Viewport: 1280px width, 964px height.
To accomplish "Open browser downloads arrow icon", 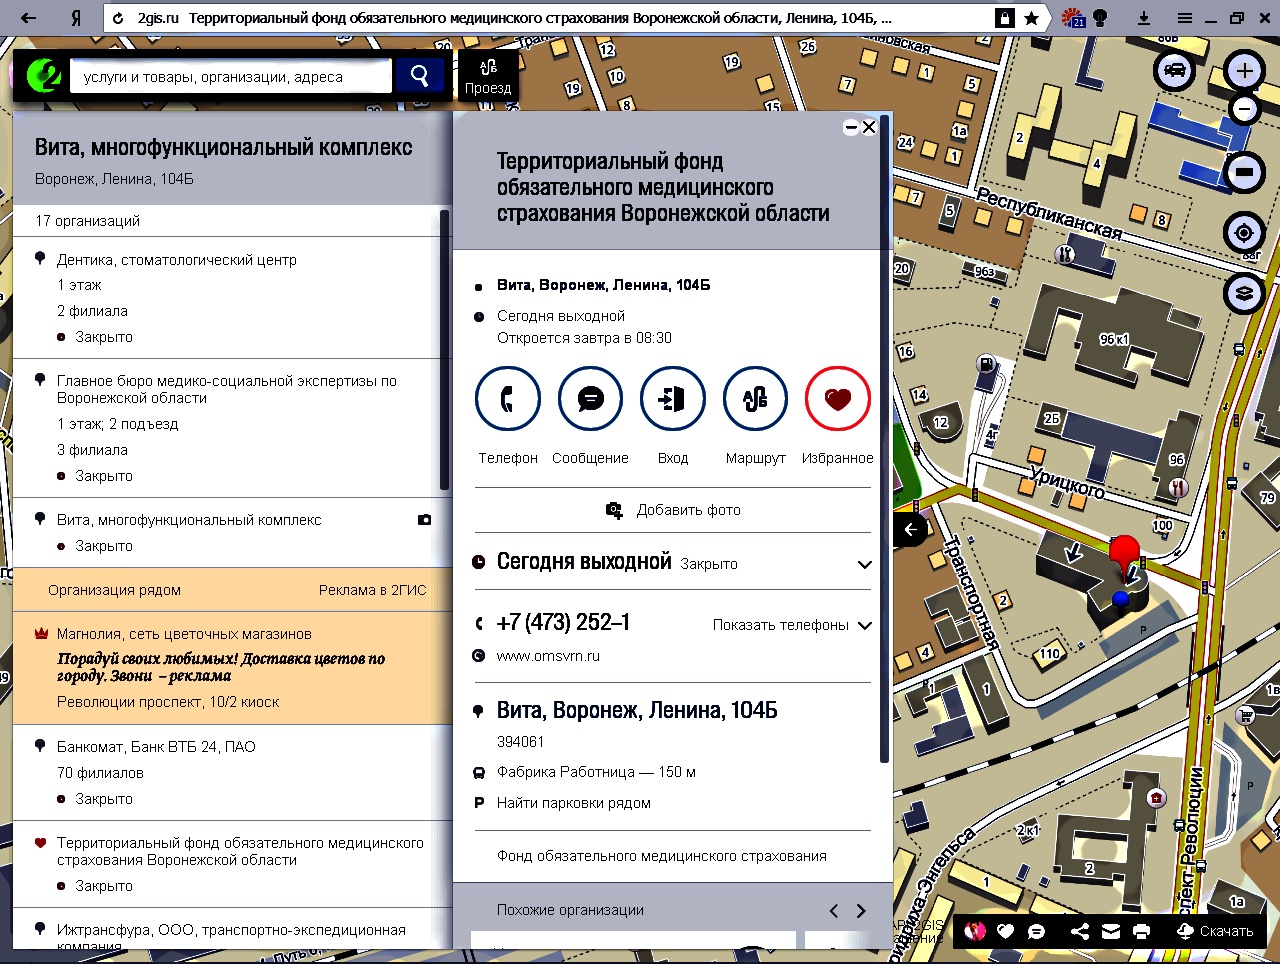I will pyautogui.click(x=1144, y=18).
